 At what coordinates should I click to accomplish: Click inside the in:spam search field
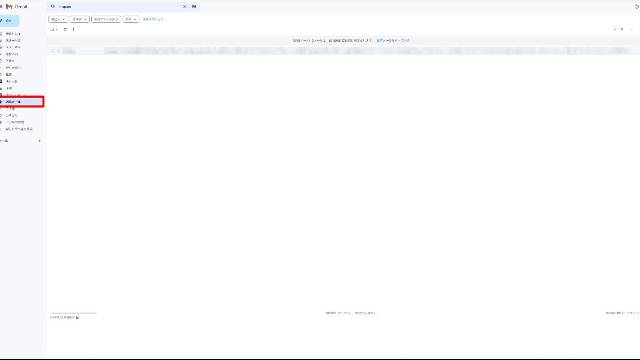point(118,7)
